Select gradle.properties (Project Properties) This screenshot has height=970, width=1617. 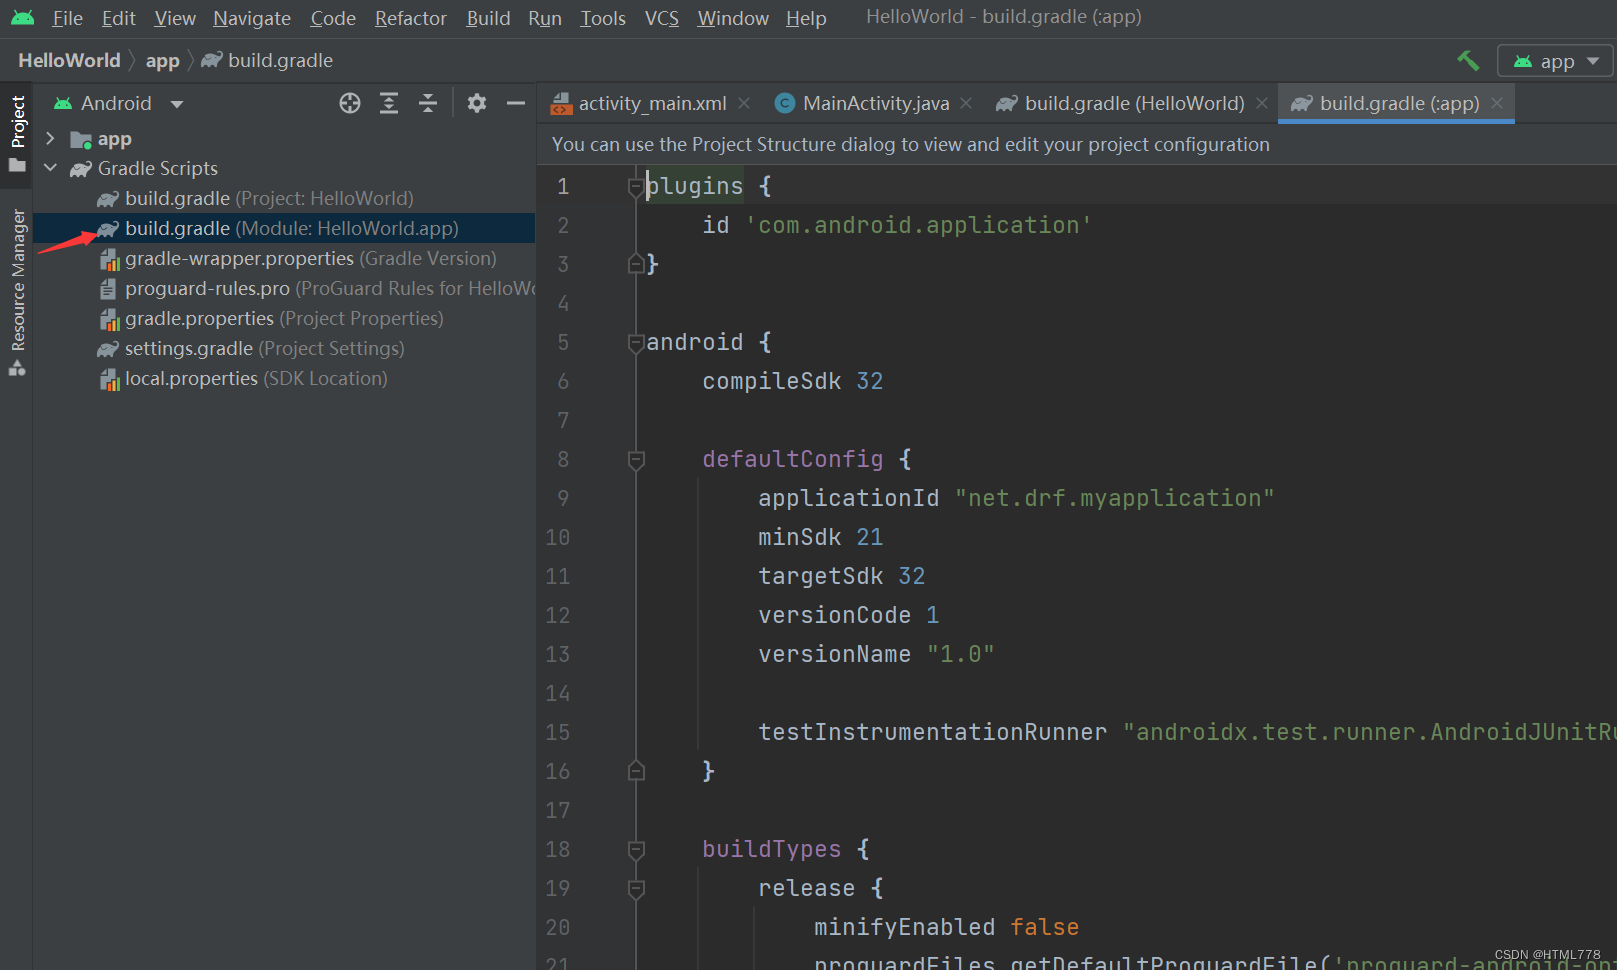(x=271, y=318)
